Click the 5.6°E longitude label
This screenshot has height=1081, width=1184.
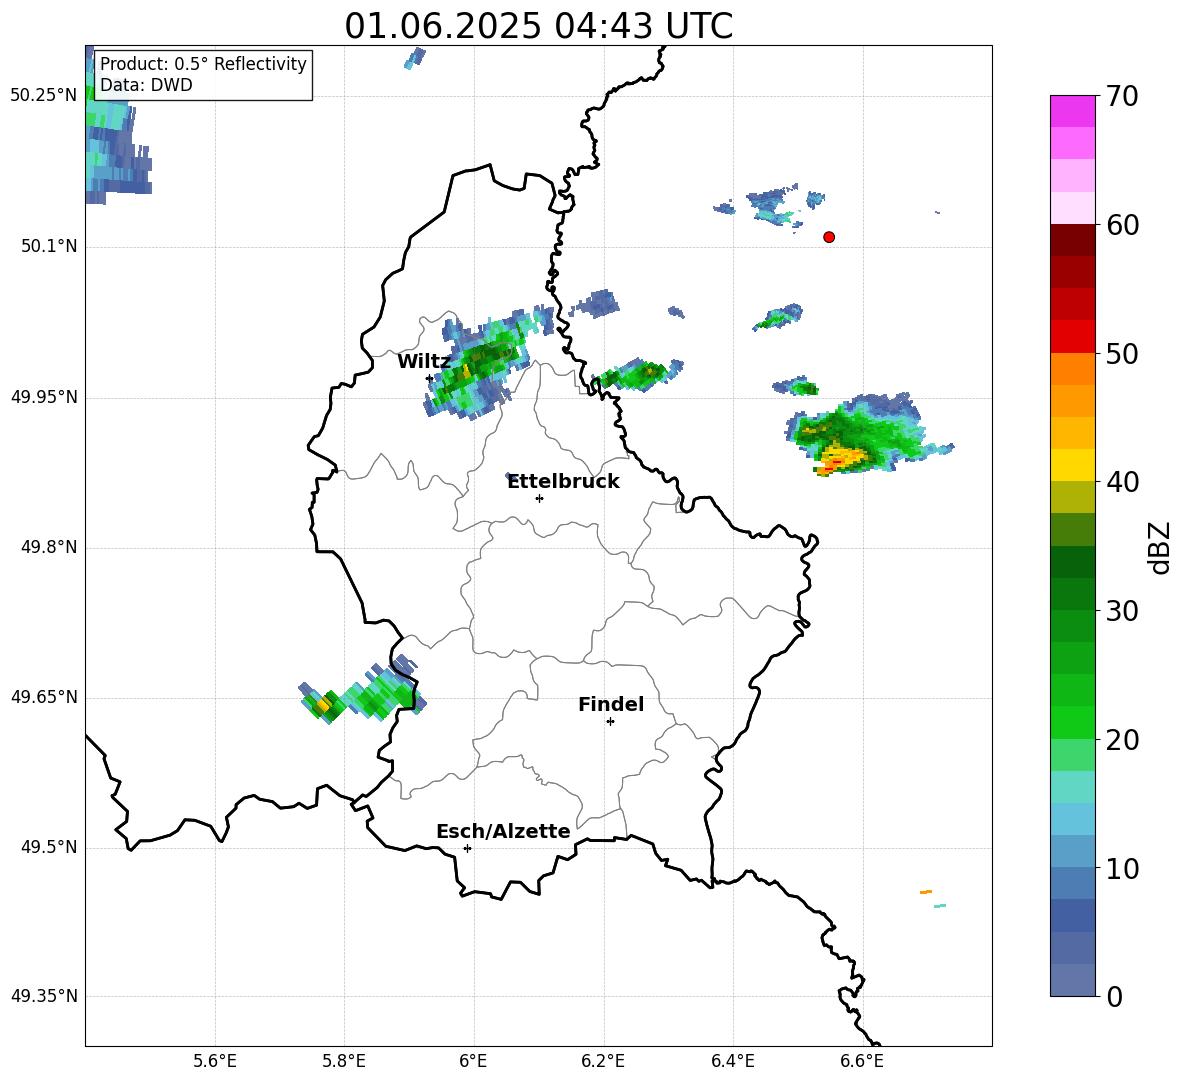click(x=215, y=1061)
